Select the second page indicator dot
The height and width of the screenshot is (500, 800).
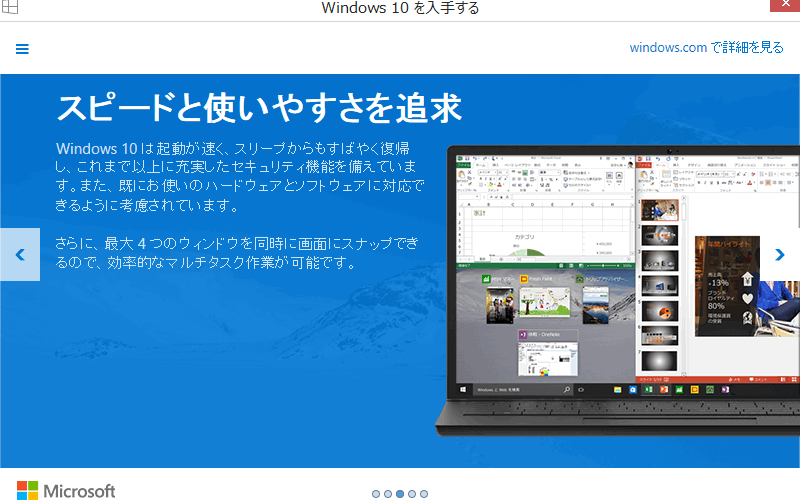[x=388, y=493]
